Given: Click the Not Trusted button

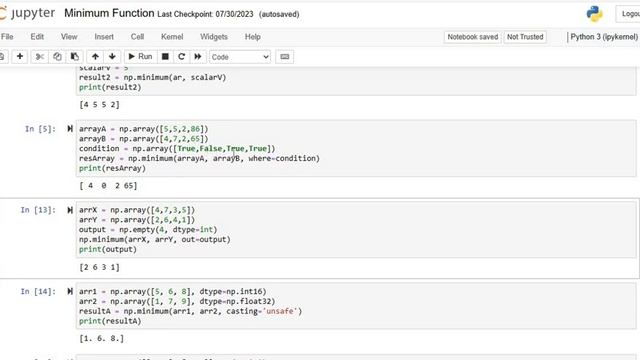Looking at the screenshot, I should [x=525, y=37].
